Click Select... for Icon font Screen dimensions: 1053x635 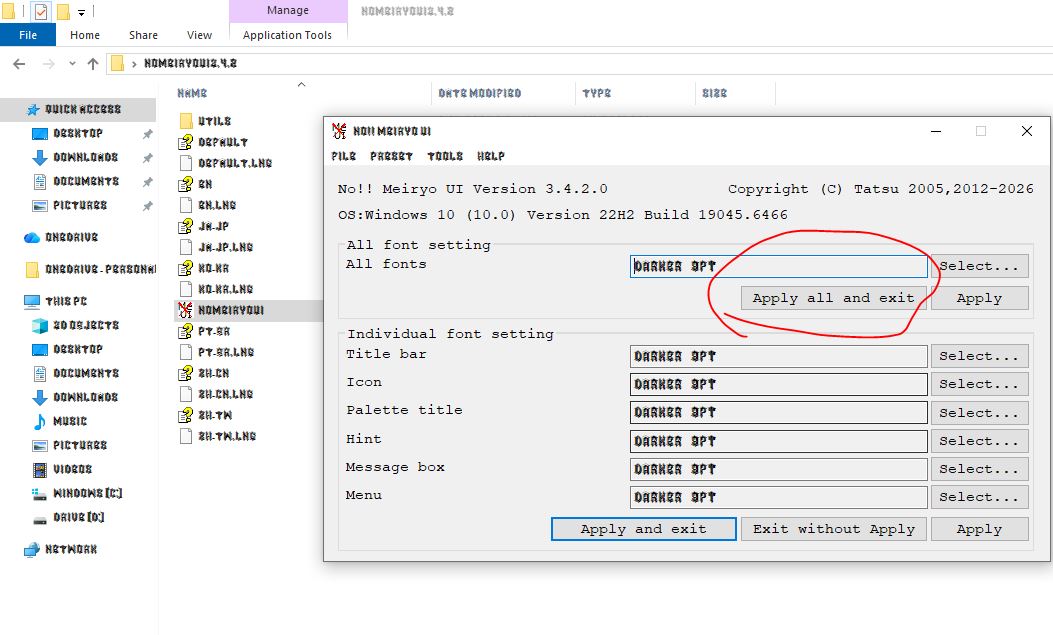979,384
